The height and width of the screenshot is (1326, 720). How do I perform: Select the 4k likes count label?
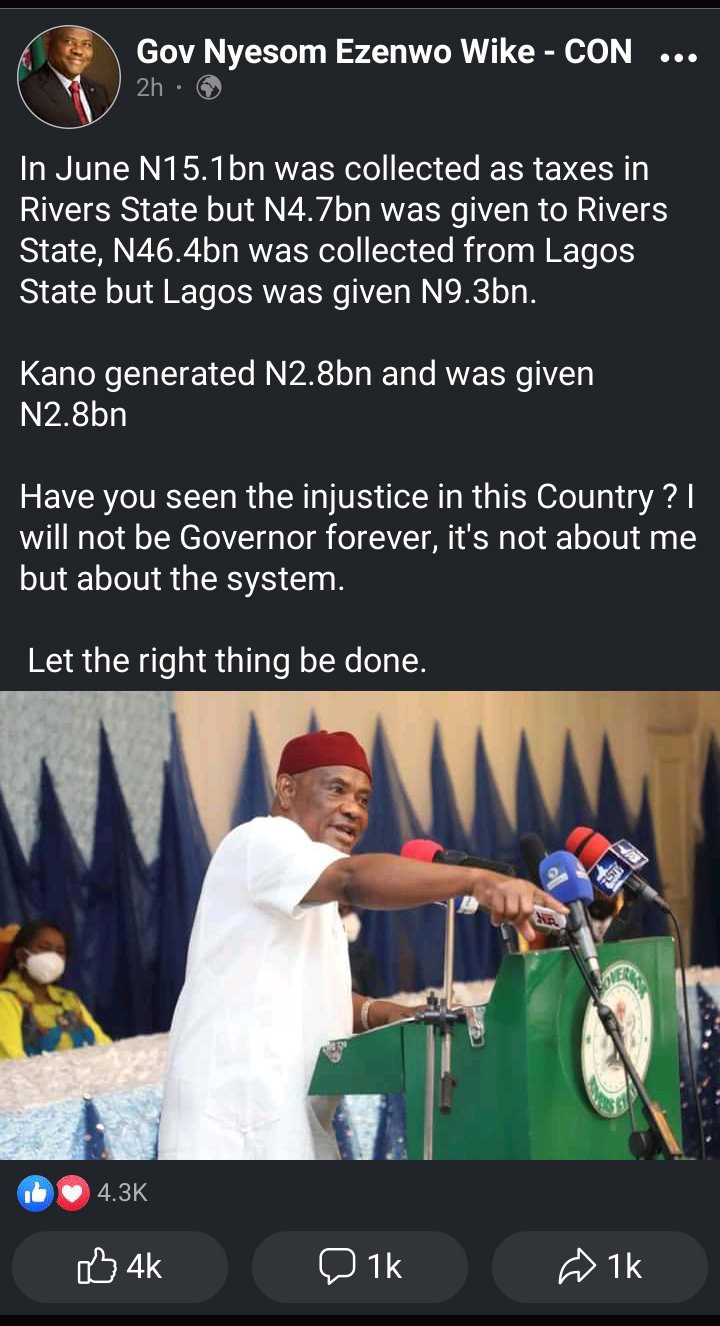[x=144, y=1267]
